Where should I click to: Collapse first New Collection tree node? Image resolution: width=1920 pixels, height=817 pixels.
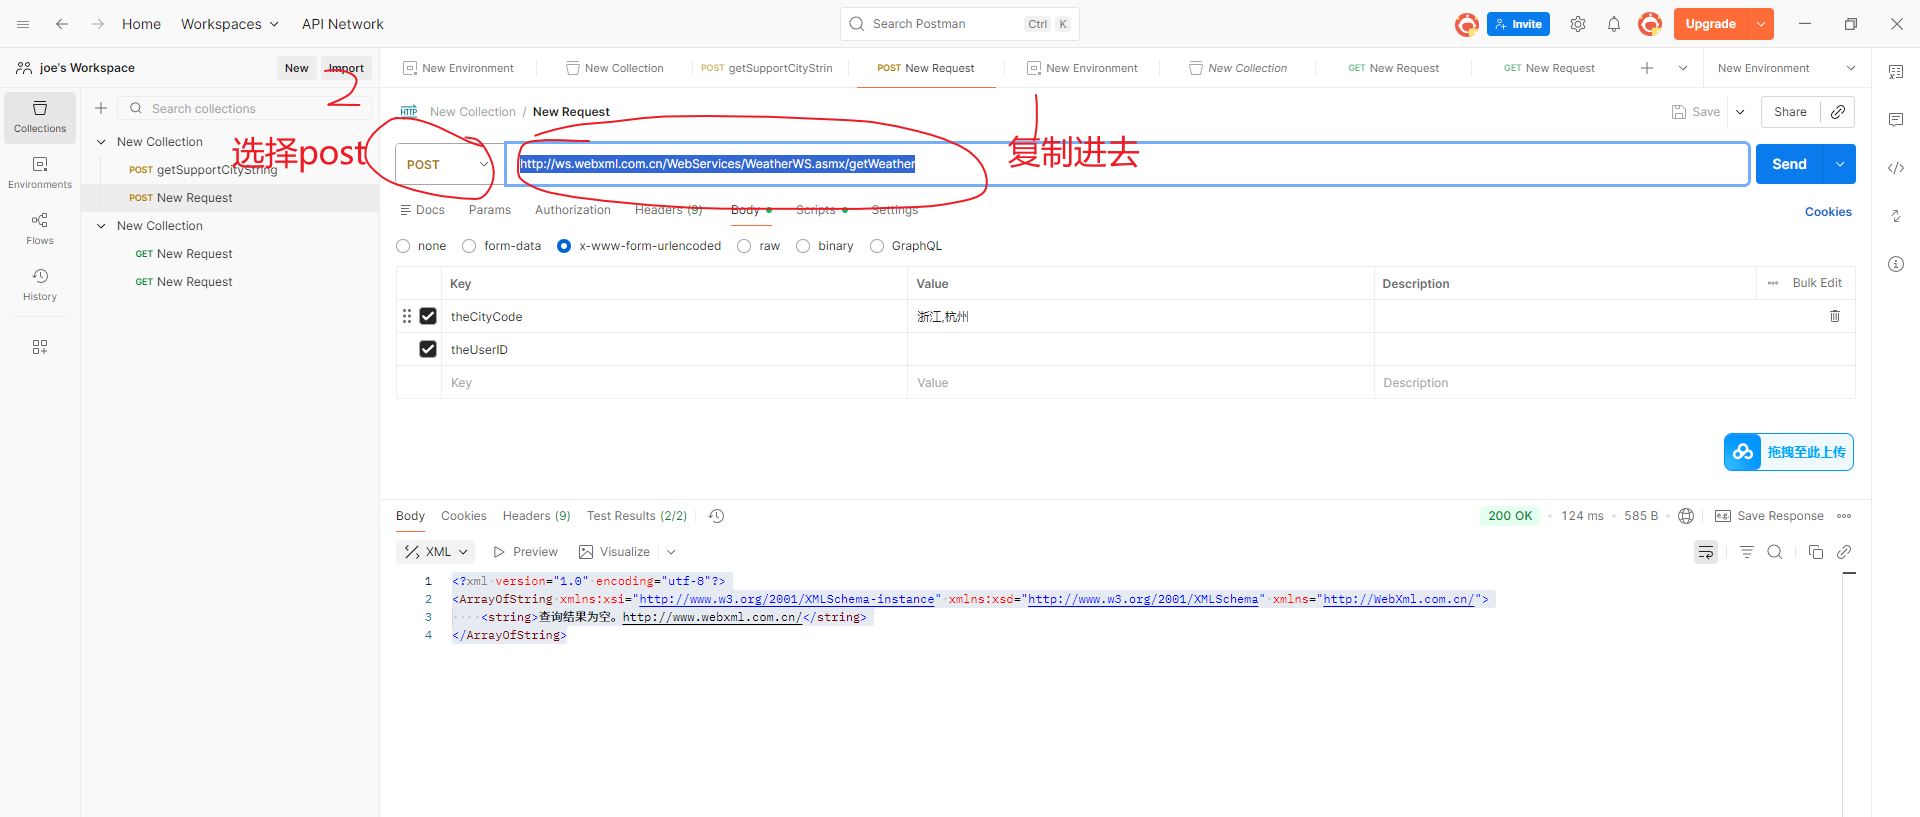pyautogui.click(x=101, y=142)
